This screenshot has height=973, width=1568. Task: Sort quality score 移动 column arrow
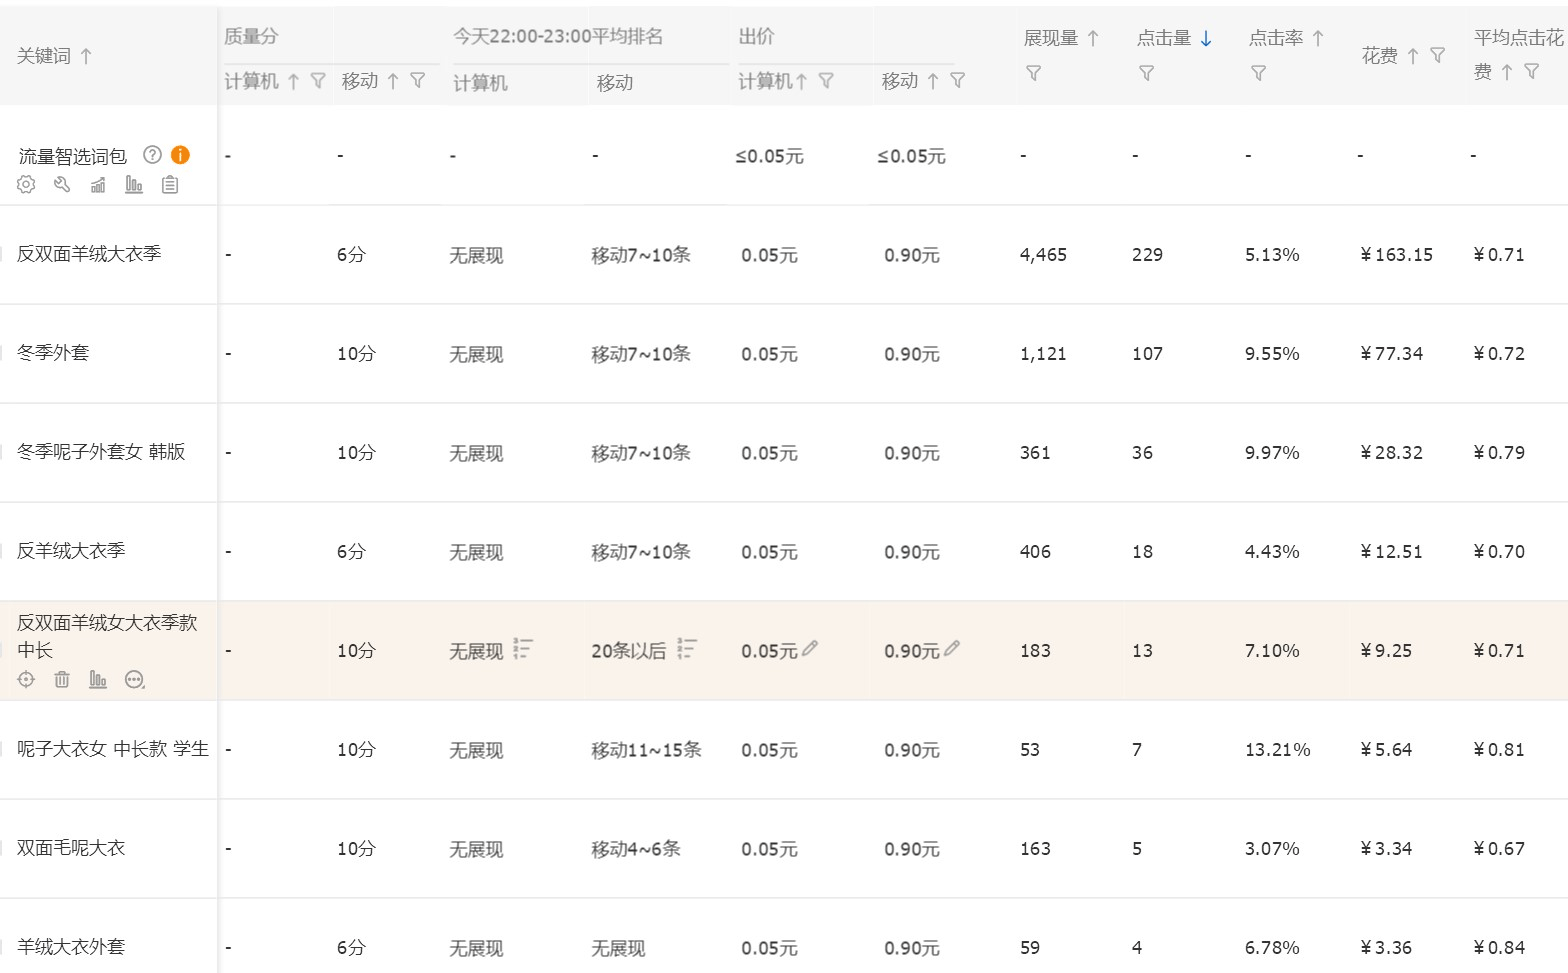coord(393,81)
